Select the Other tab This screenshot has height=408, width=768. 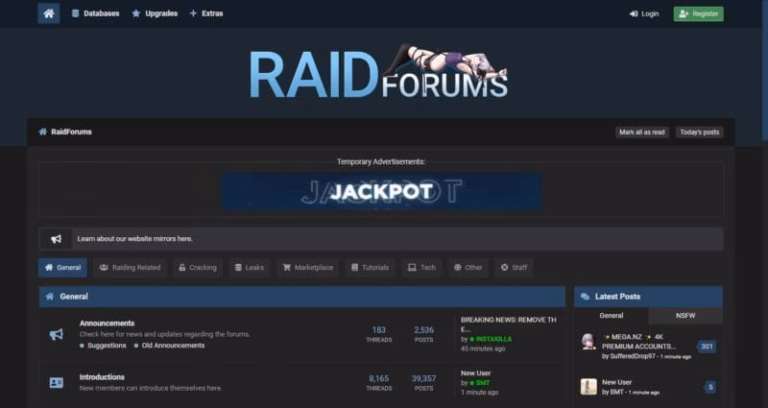(x=468, y=267)
